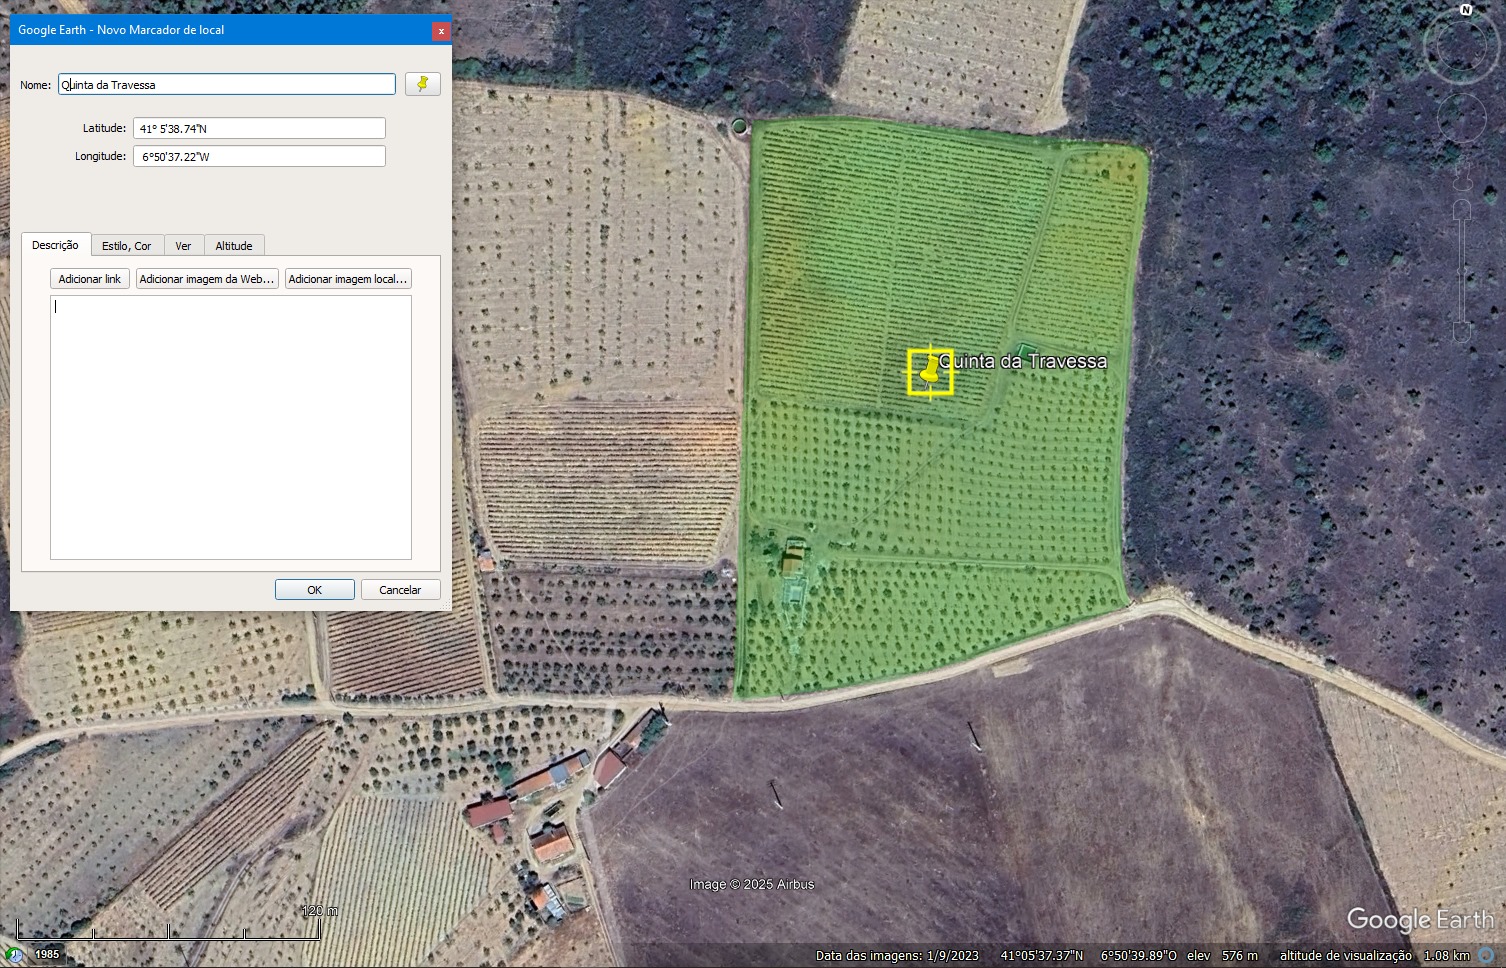Click the yellow placemark pin on the map
Screen dimensions: 1506x968
coord(930,372)
